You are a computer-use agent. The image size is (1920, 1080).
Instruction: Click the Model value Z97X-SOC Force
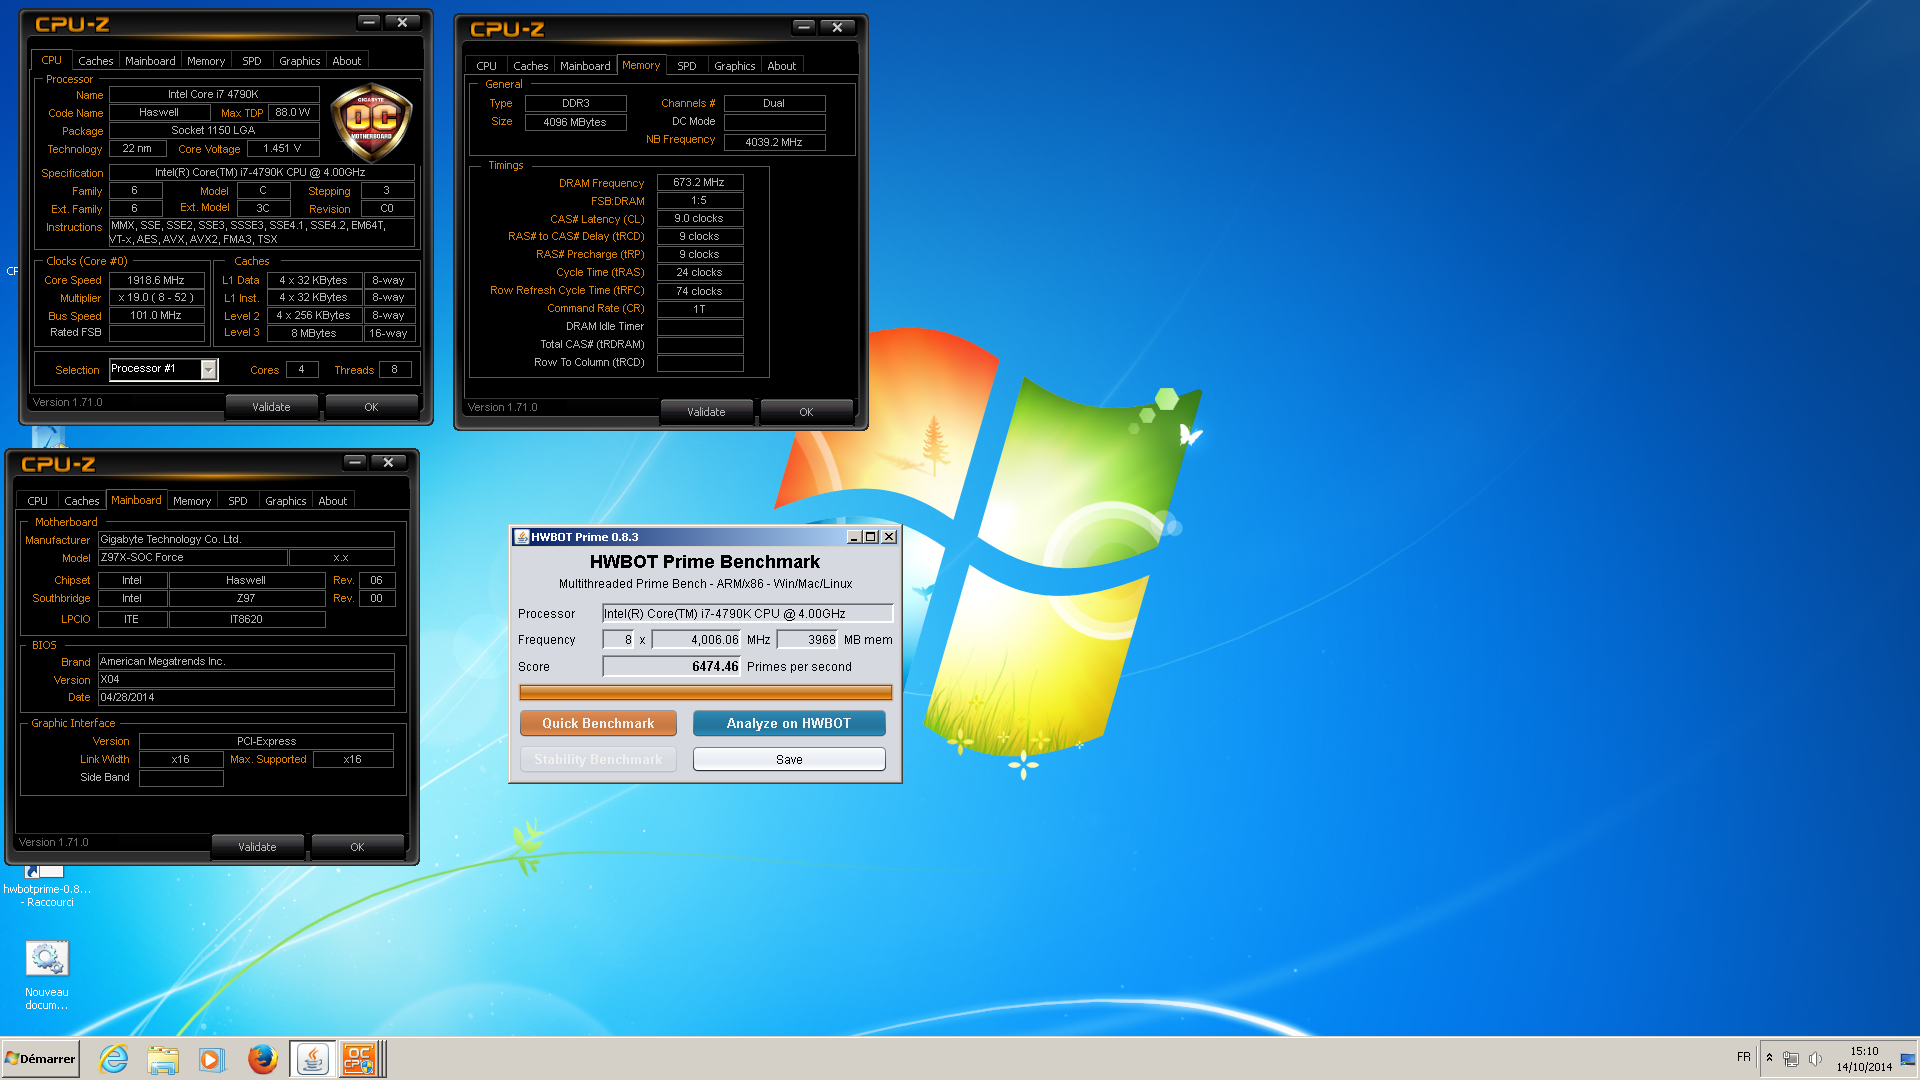193,558
